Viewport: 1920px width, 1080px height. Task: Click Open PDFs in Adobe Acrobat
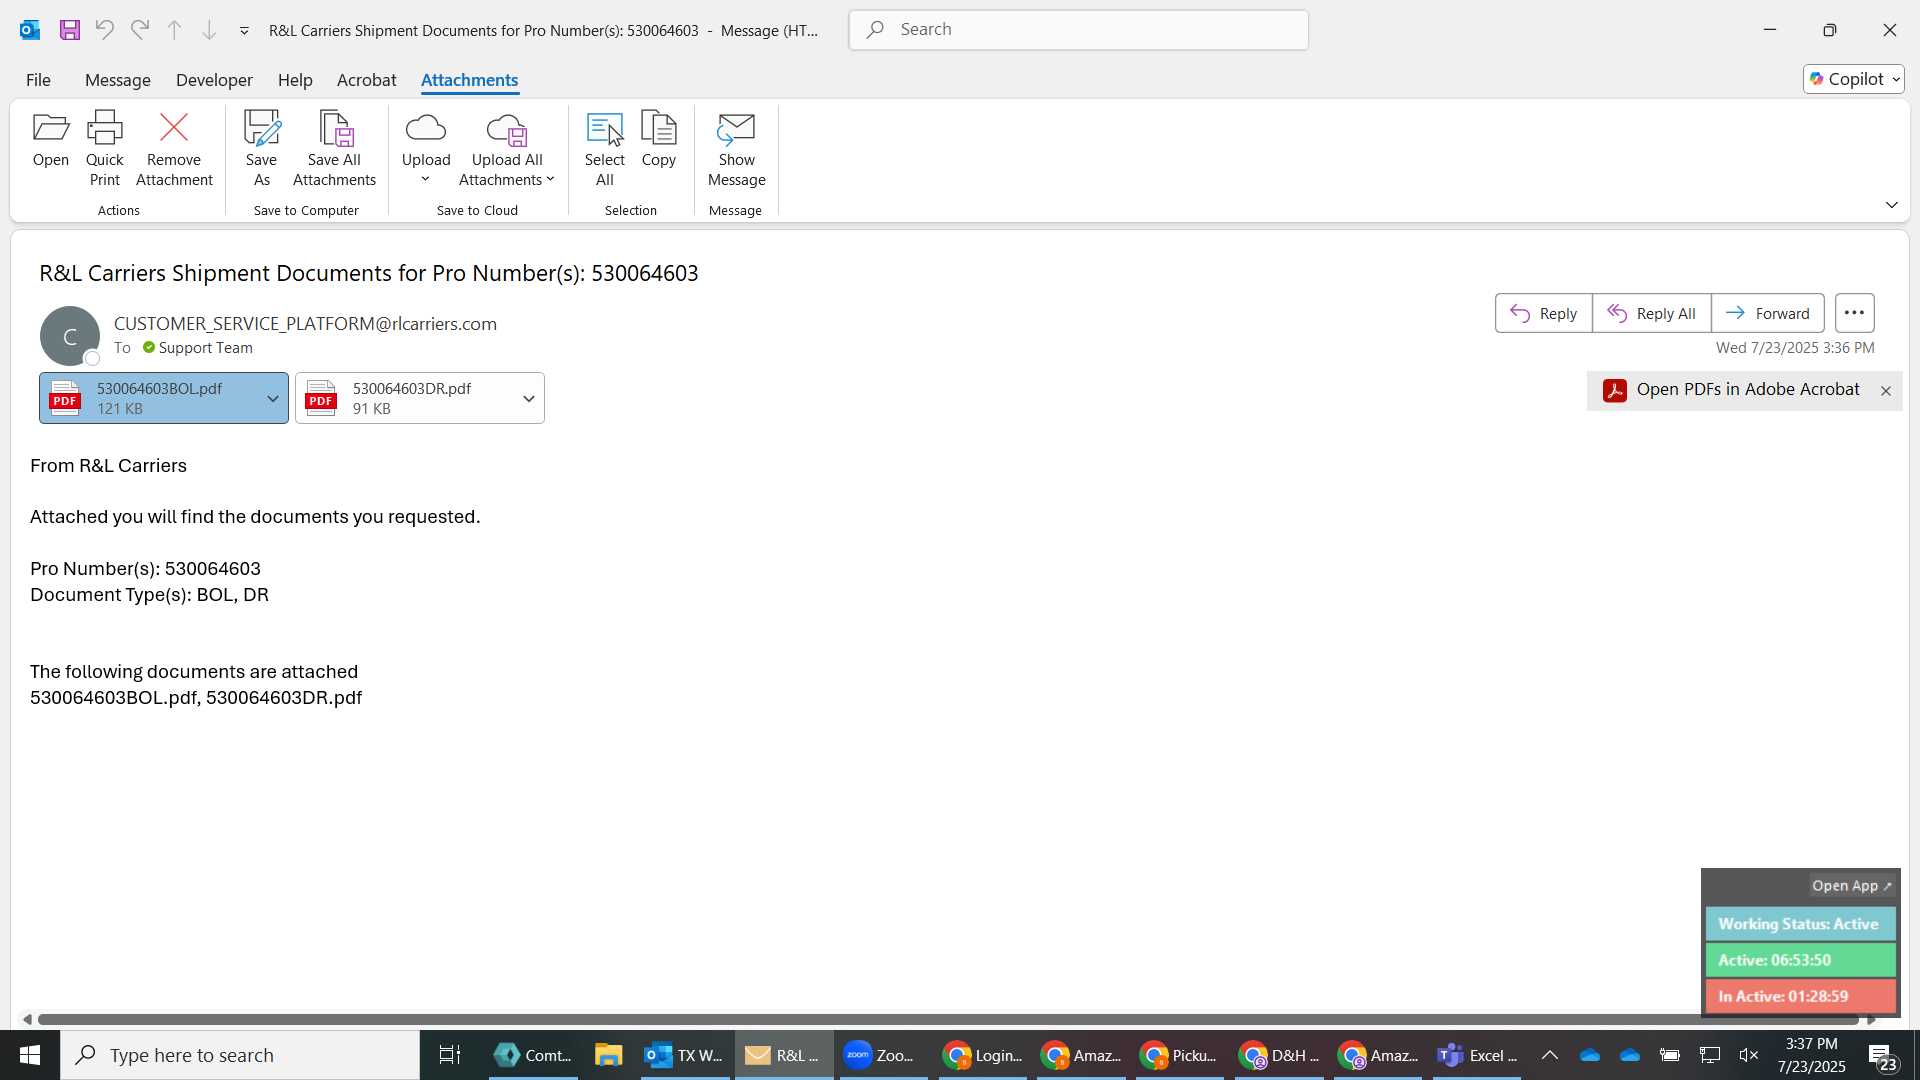pos(1731,390)
